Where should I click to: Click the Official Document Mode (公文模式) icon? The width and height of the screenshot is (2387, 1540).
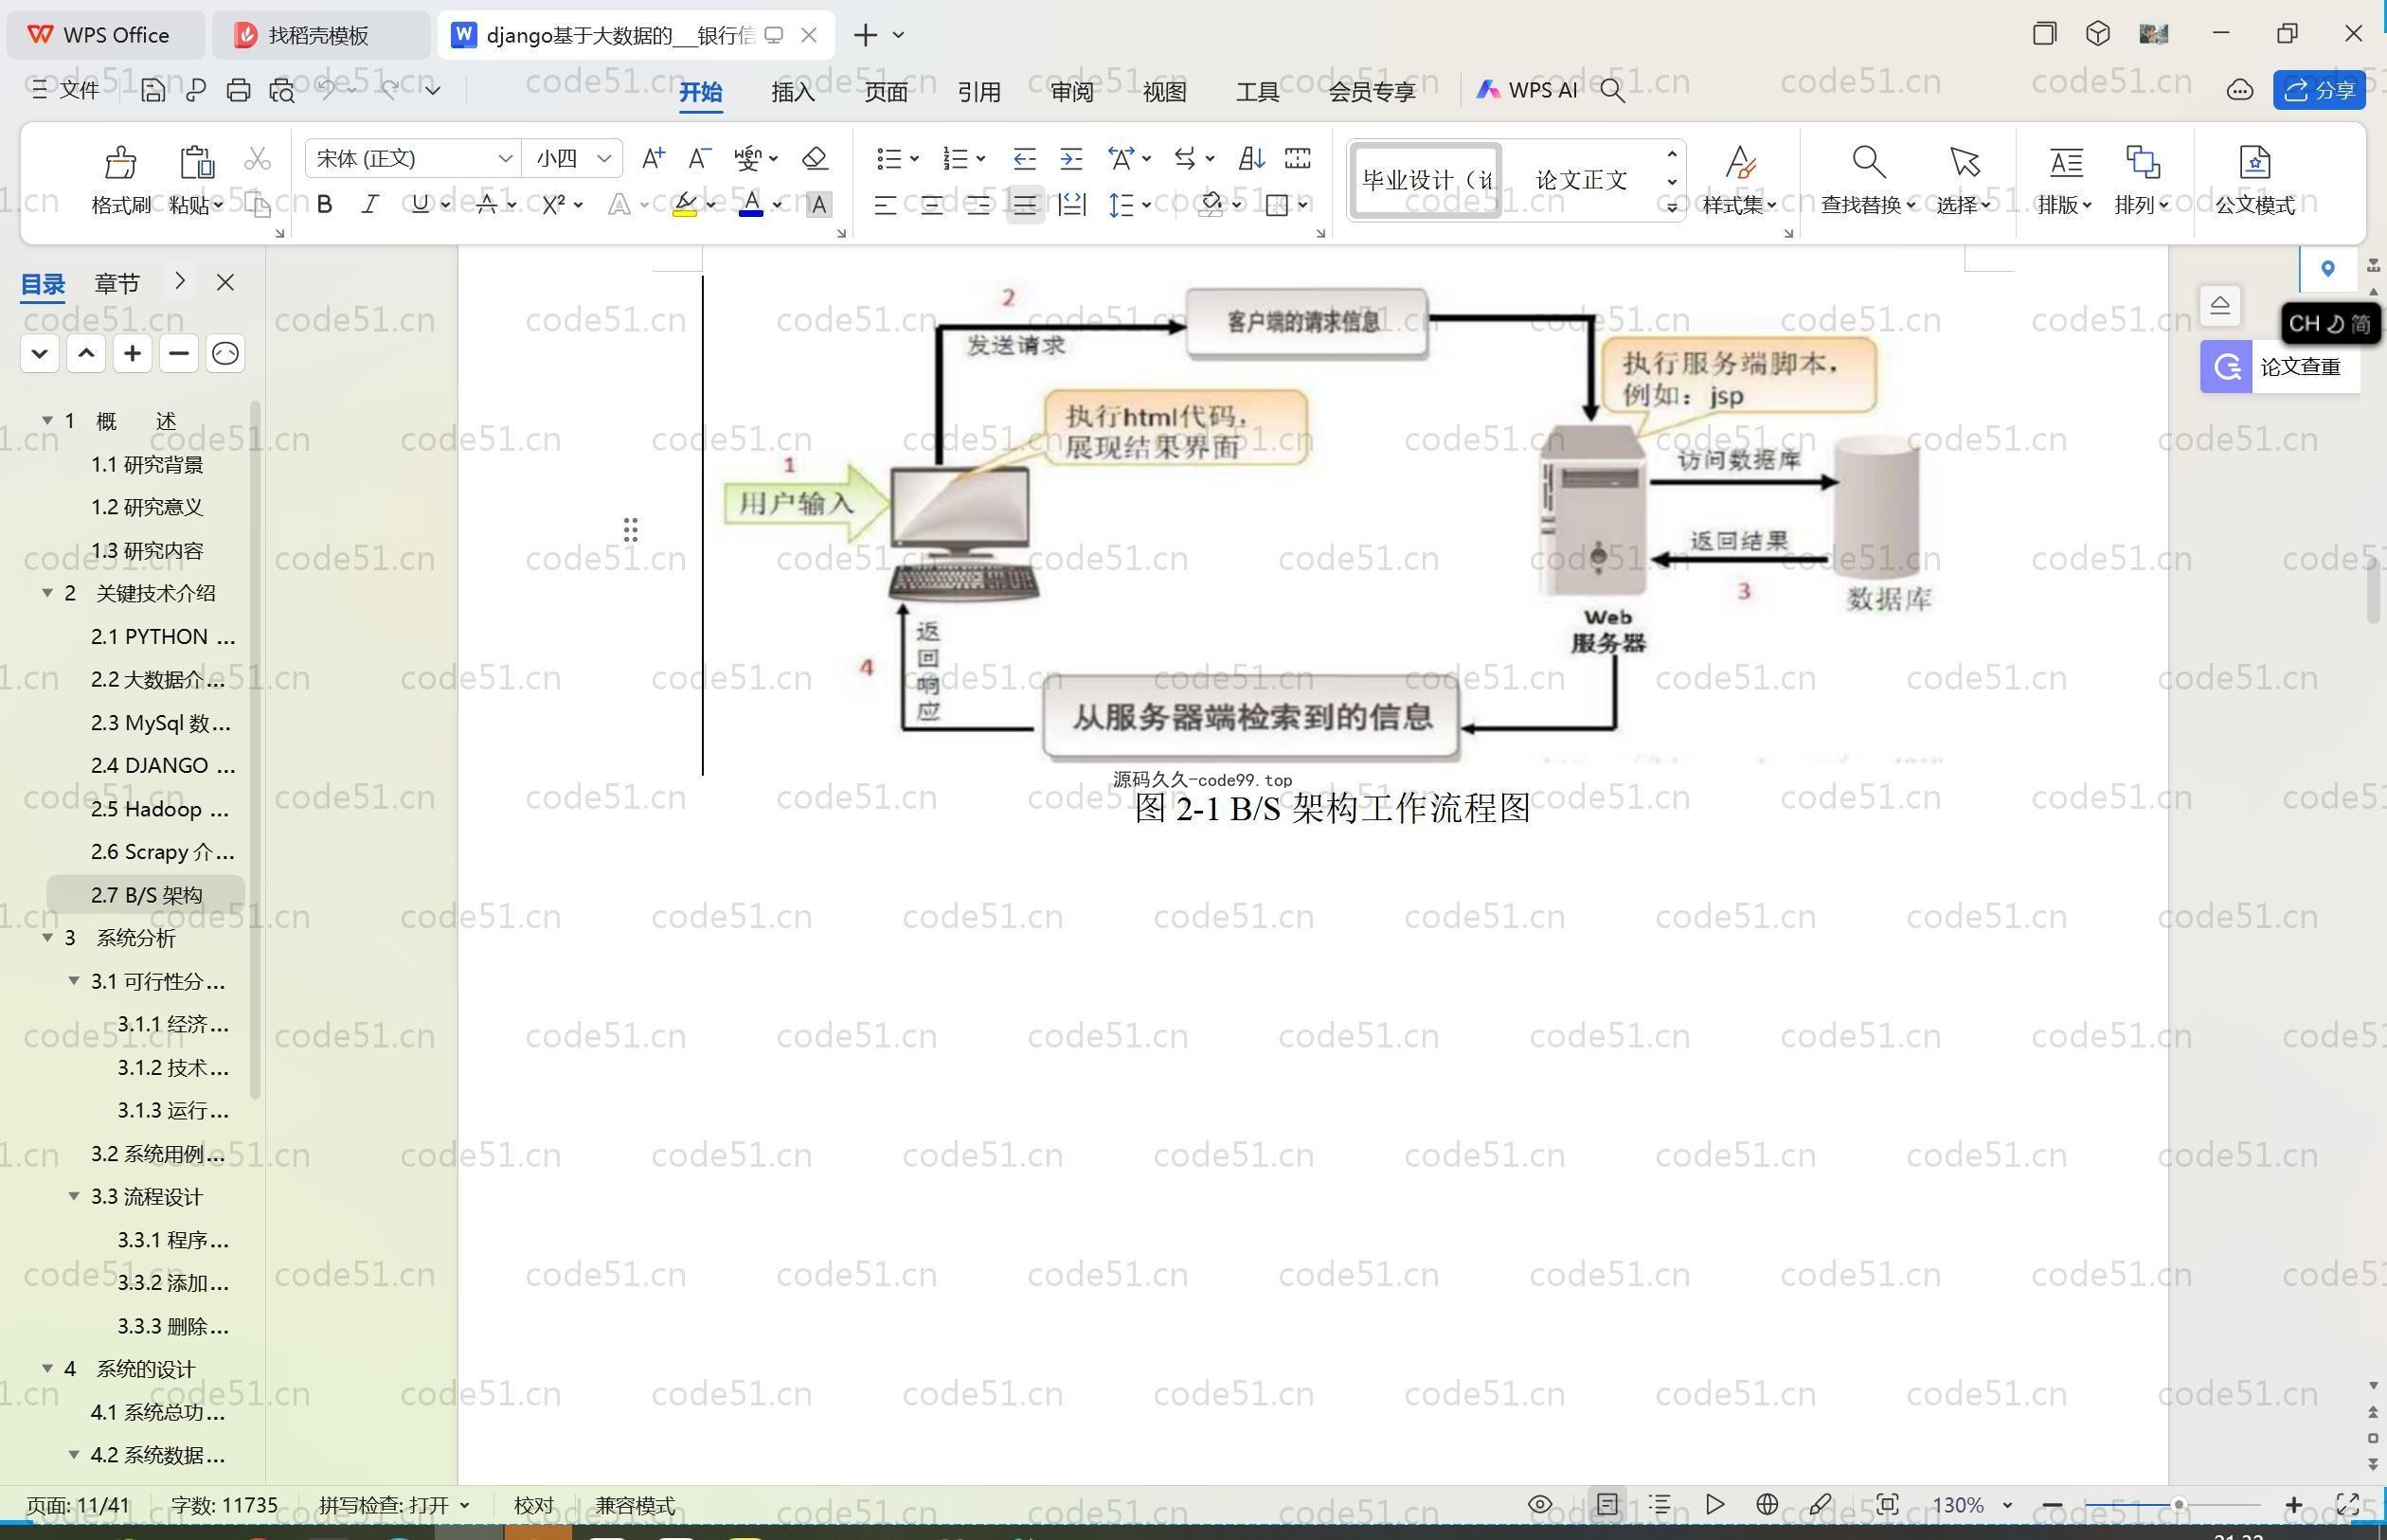(2254, 161)
